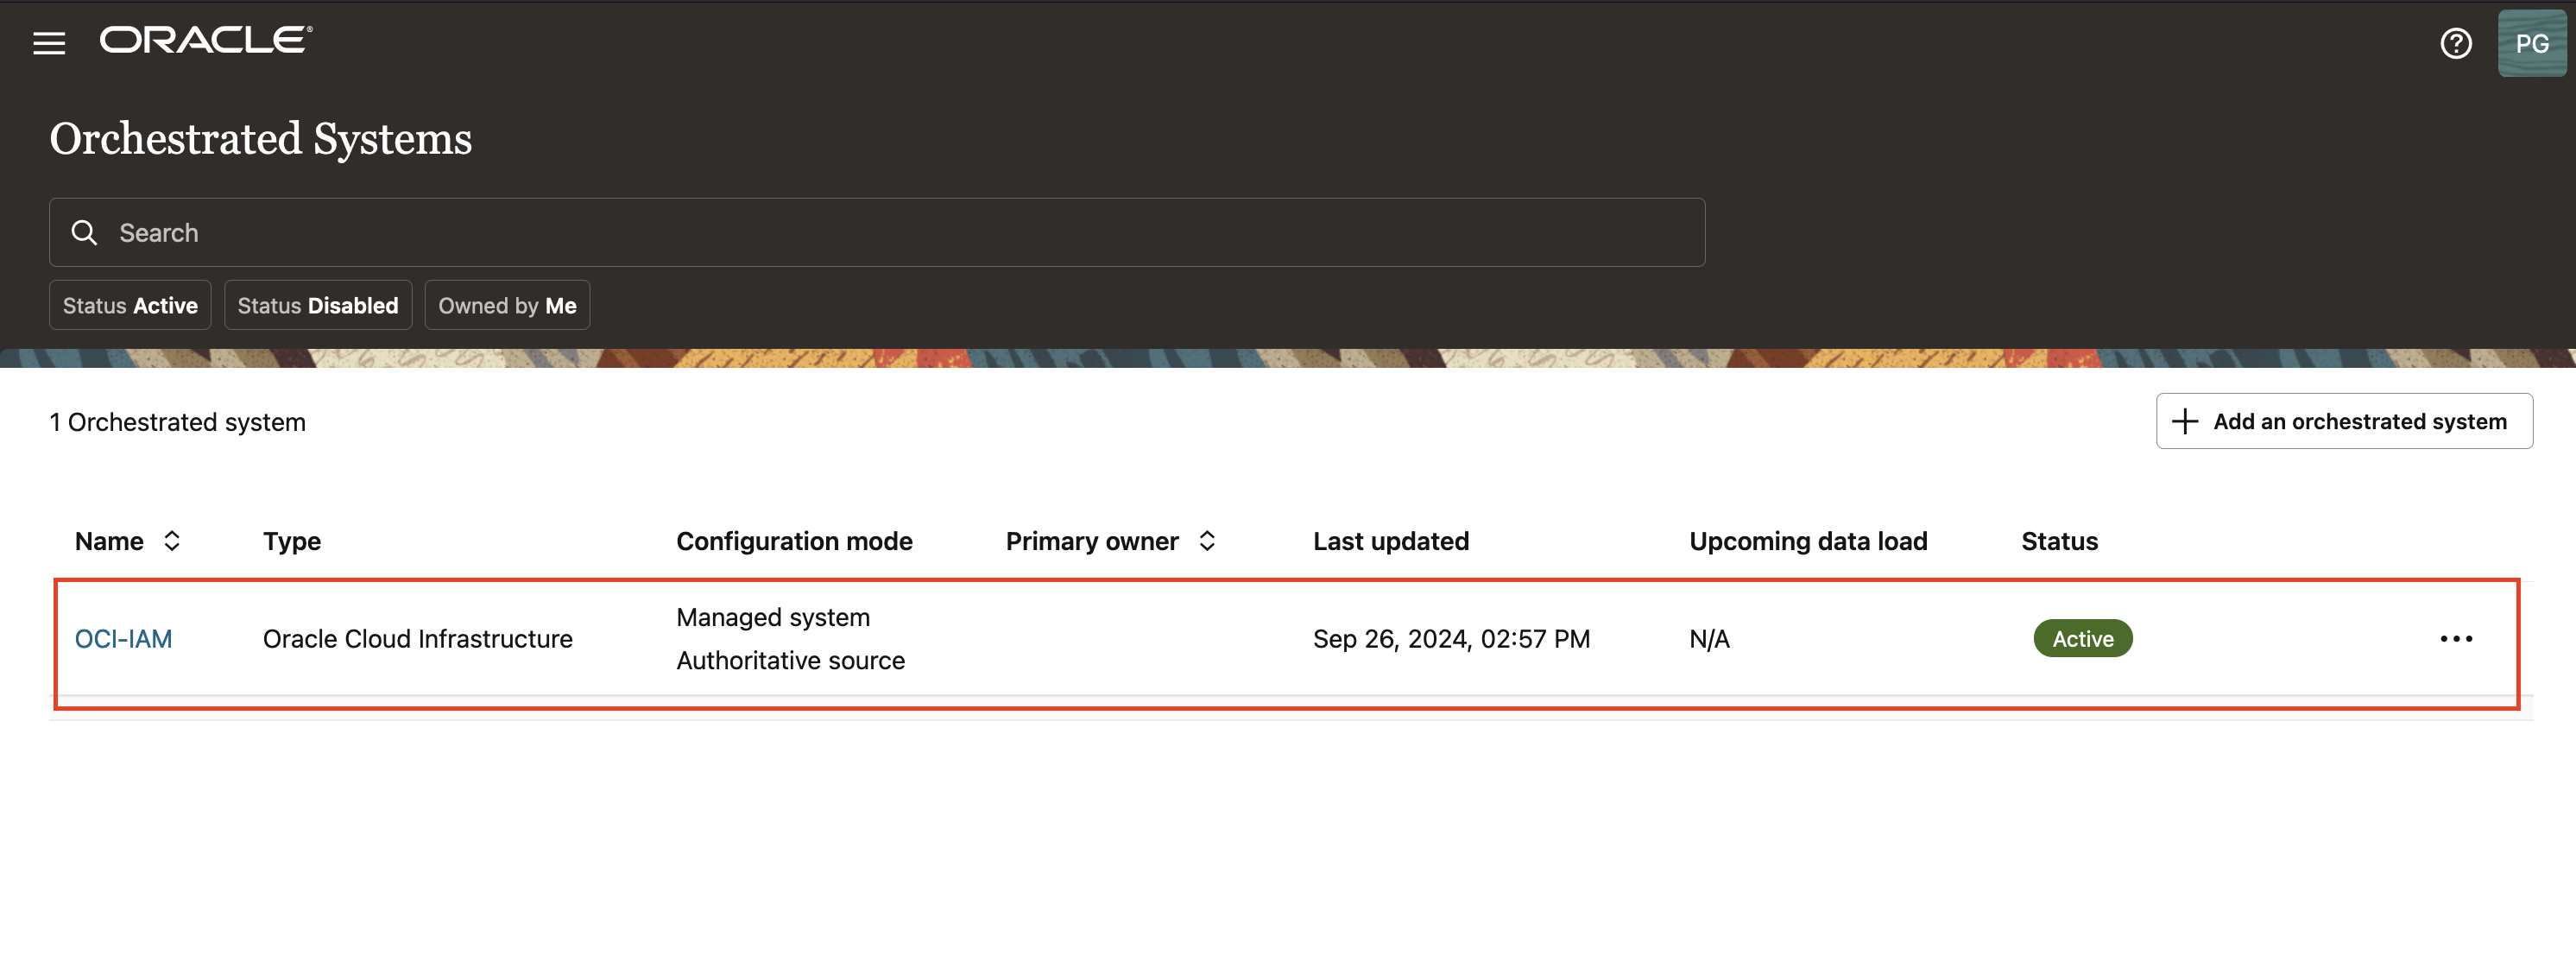Toggle the Status Active filter chip

pyautogui.click(x=130, y=305)
